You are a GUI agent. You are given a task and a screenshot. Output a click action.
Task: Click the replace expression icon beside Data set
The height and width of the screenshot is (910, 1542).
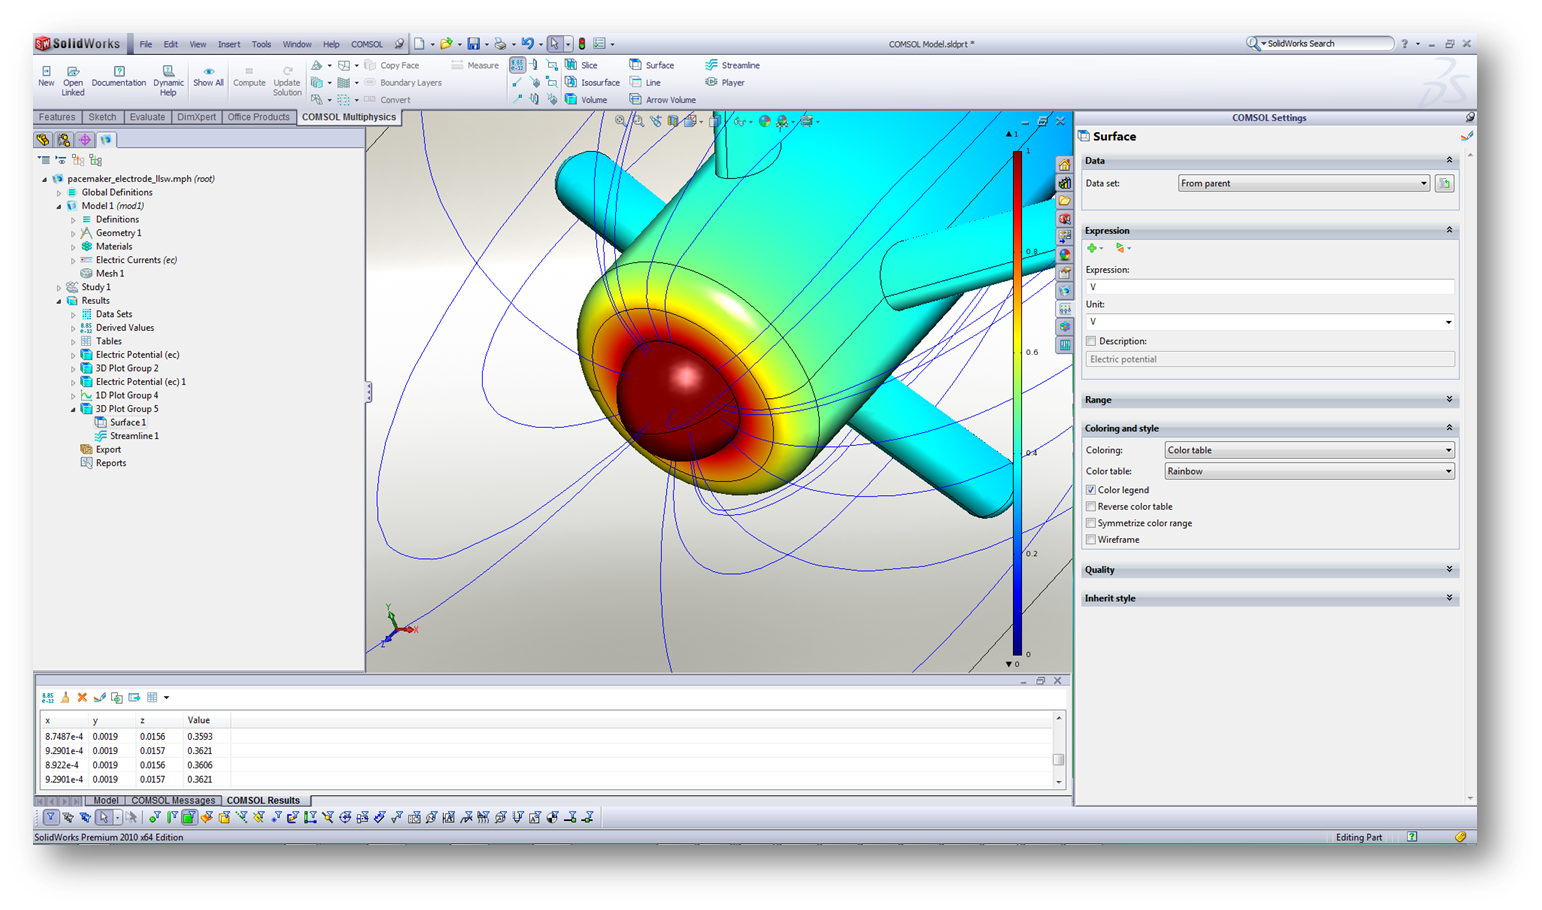(x=1444, y=183)
